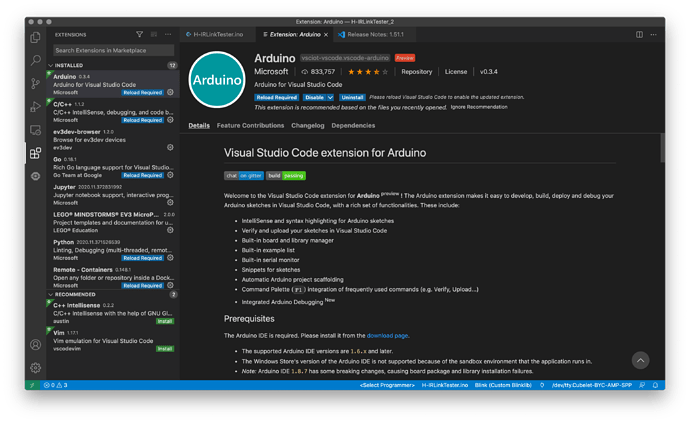Open the Search view in activity bar
Image resolution: width=690 pixels, height=422 pixels.
35,60
